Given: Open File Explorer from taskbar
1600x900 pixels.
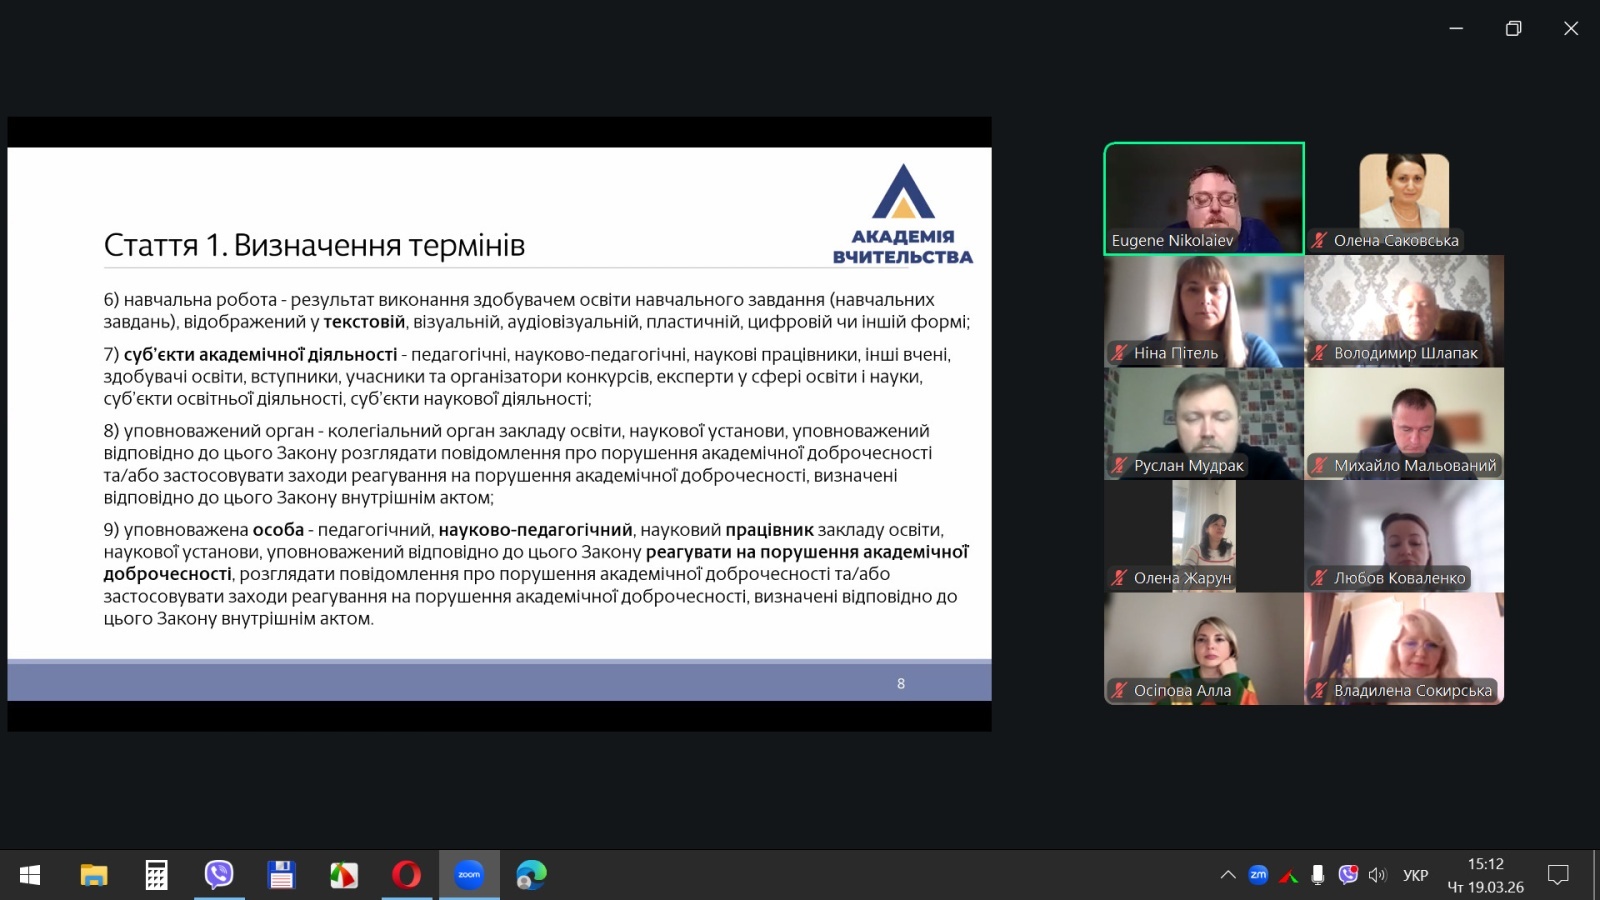Looking at the screenshot, I should (x=94, y=875).
